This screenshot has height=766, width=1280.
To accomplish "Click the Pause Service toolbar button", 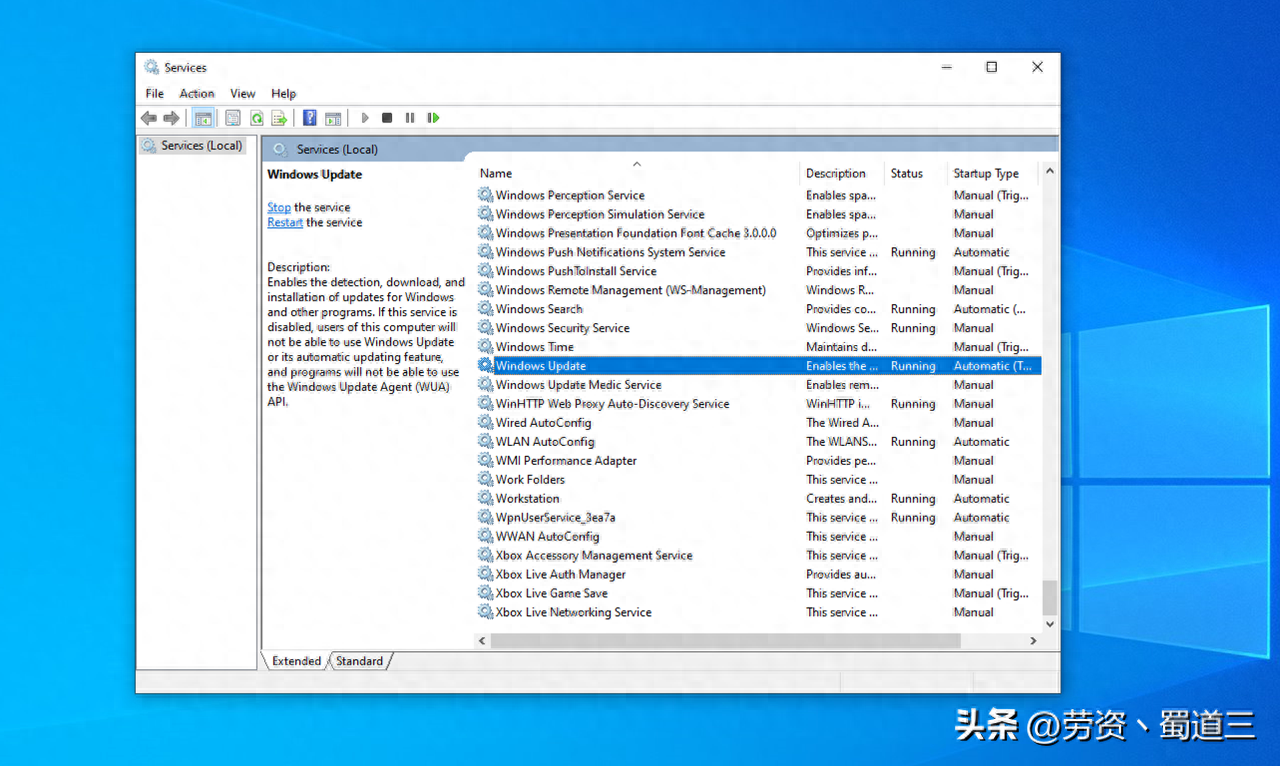I will pos(410,117).
